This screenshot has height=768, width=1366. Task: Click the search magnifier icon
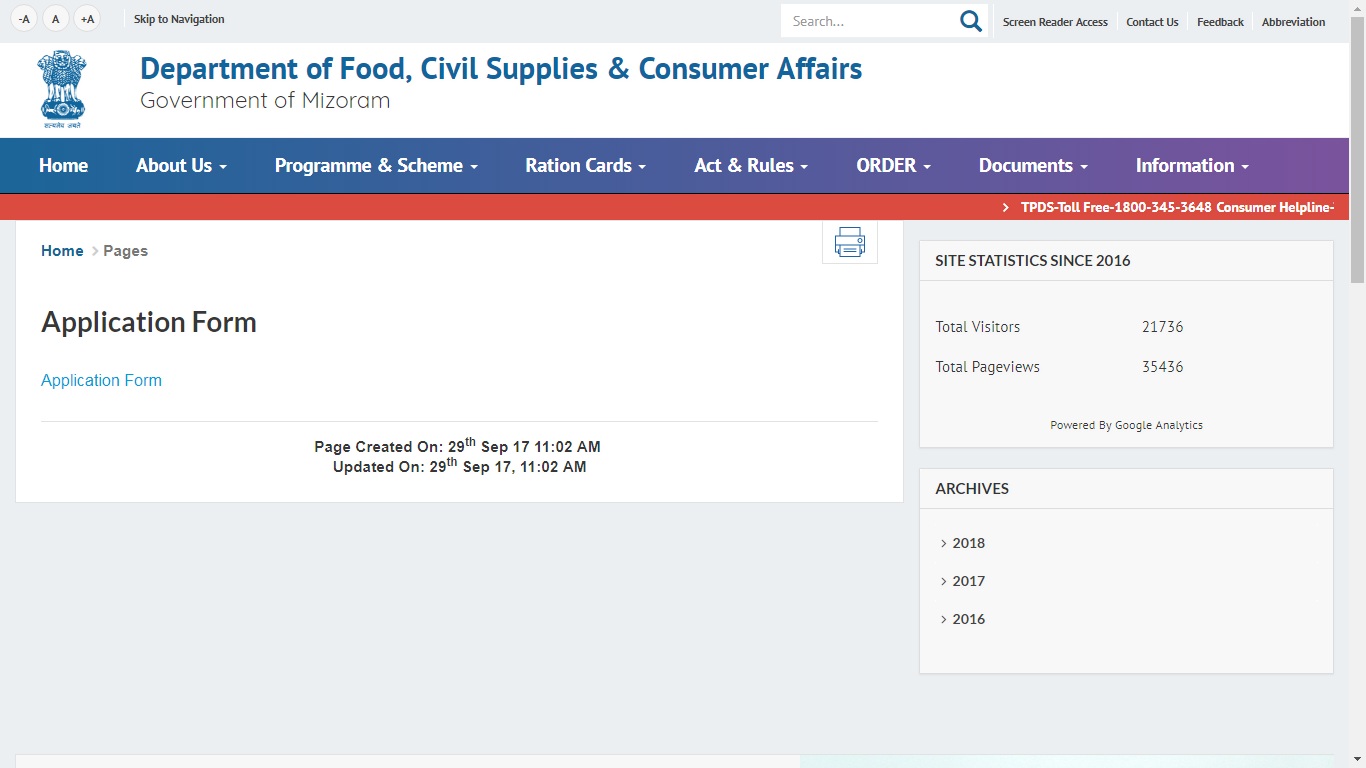click(968, 20)
